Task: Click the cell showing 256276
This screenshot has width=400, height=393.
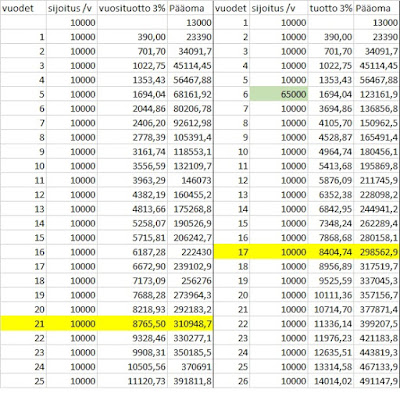Action: 190,281
